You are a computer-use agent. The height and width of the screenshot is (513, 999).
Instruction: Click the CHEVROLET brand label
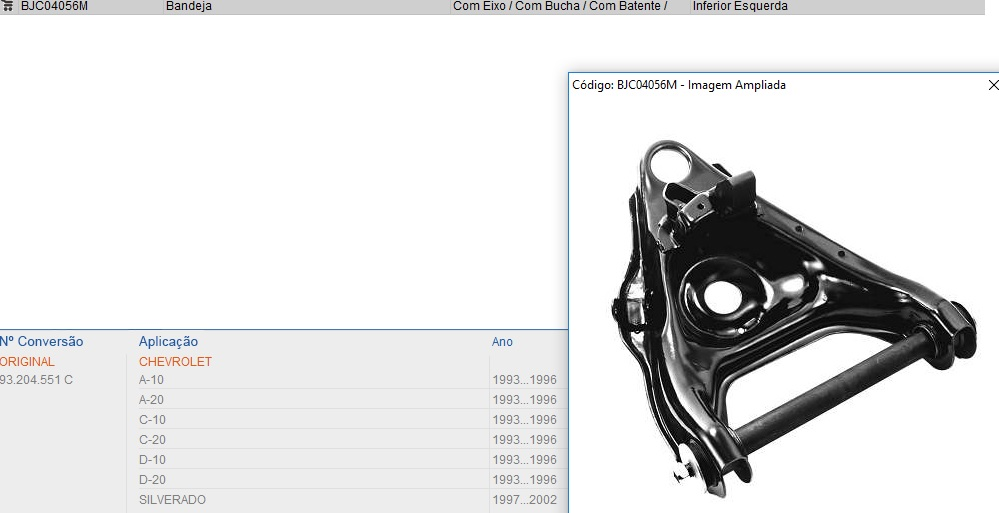click(175, 362)
